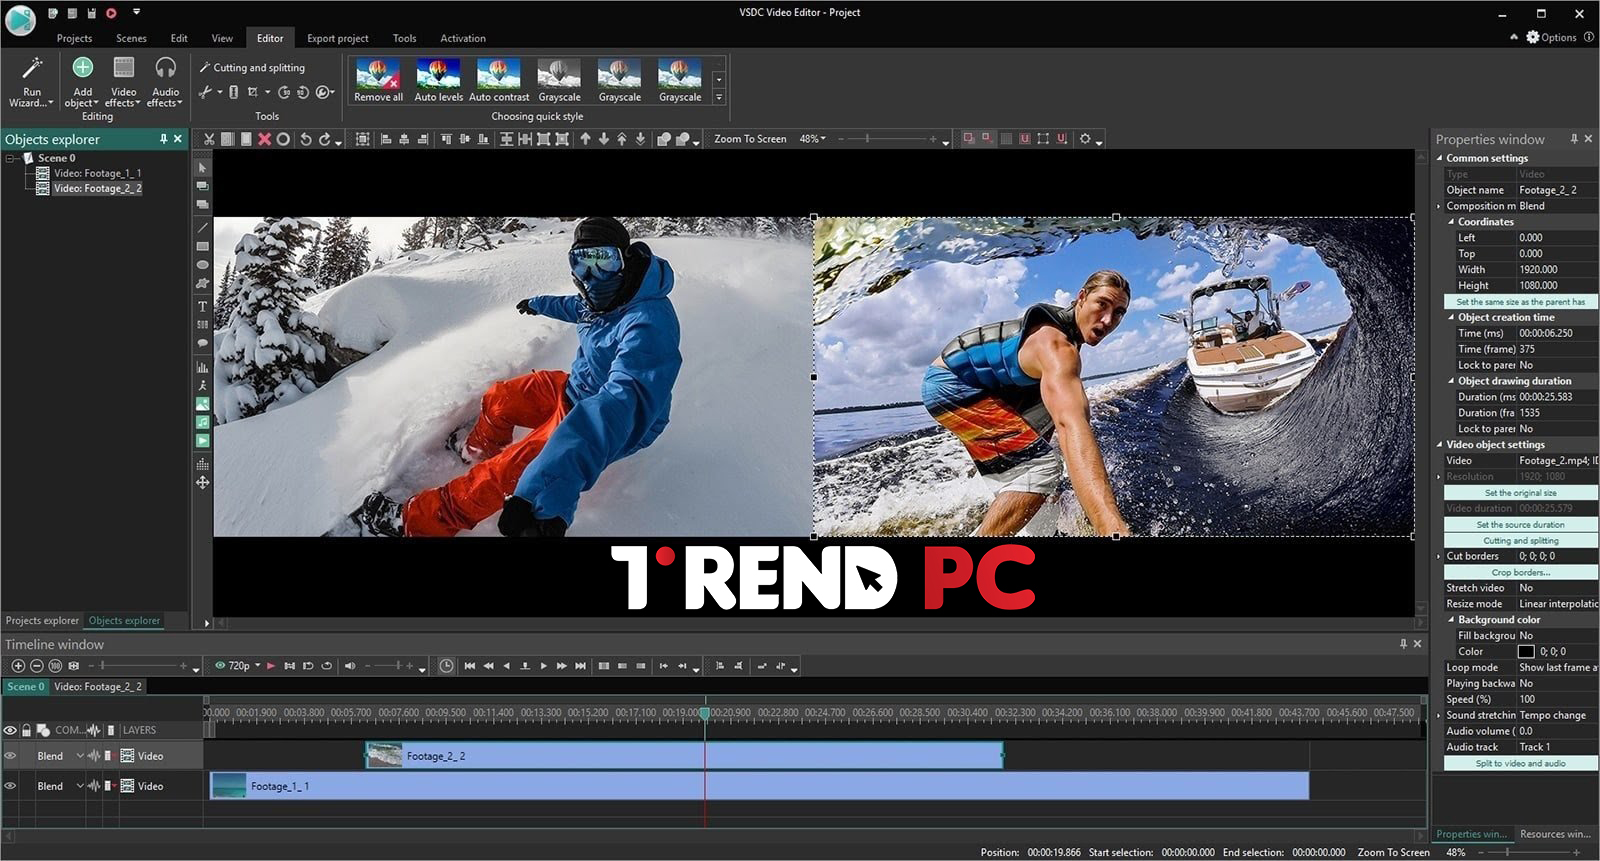The width and height of the screenshot is (1600, 861).
Task: Pin the Properties window panel
Action: point(1573,139)
